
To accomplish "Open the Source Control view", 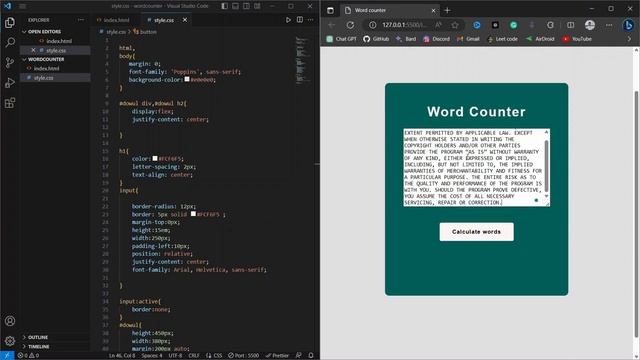I will pyautogui.click(x=10, y=62).
